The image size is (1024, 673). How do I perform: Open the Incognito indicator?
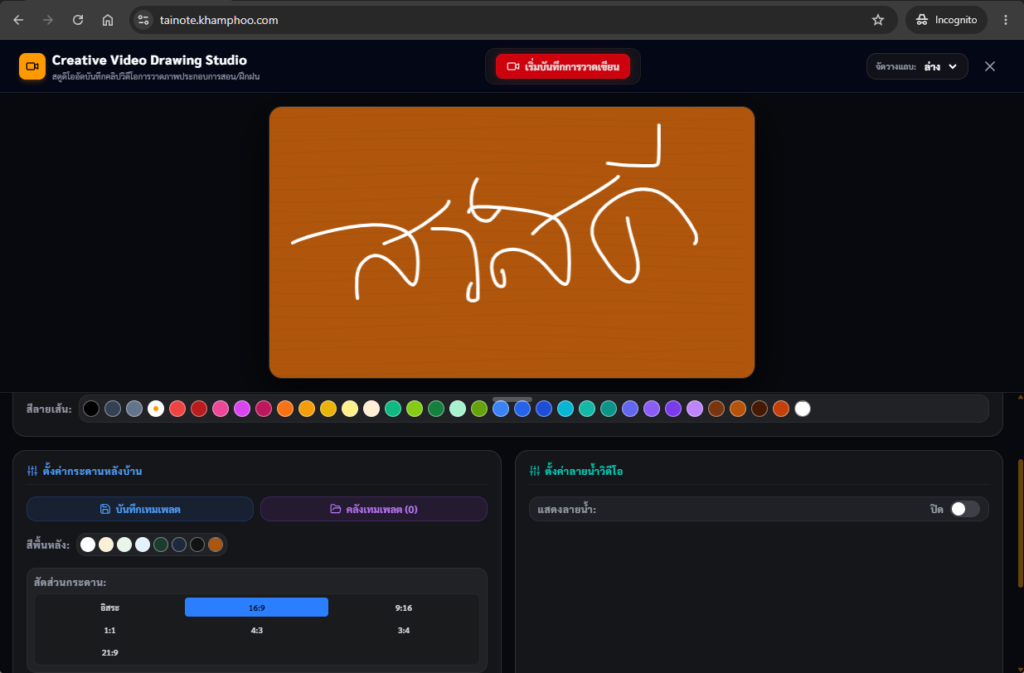point(946,20)
